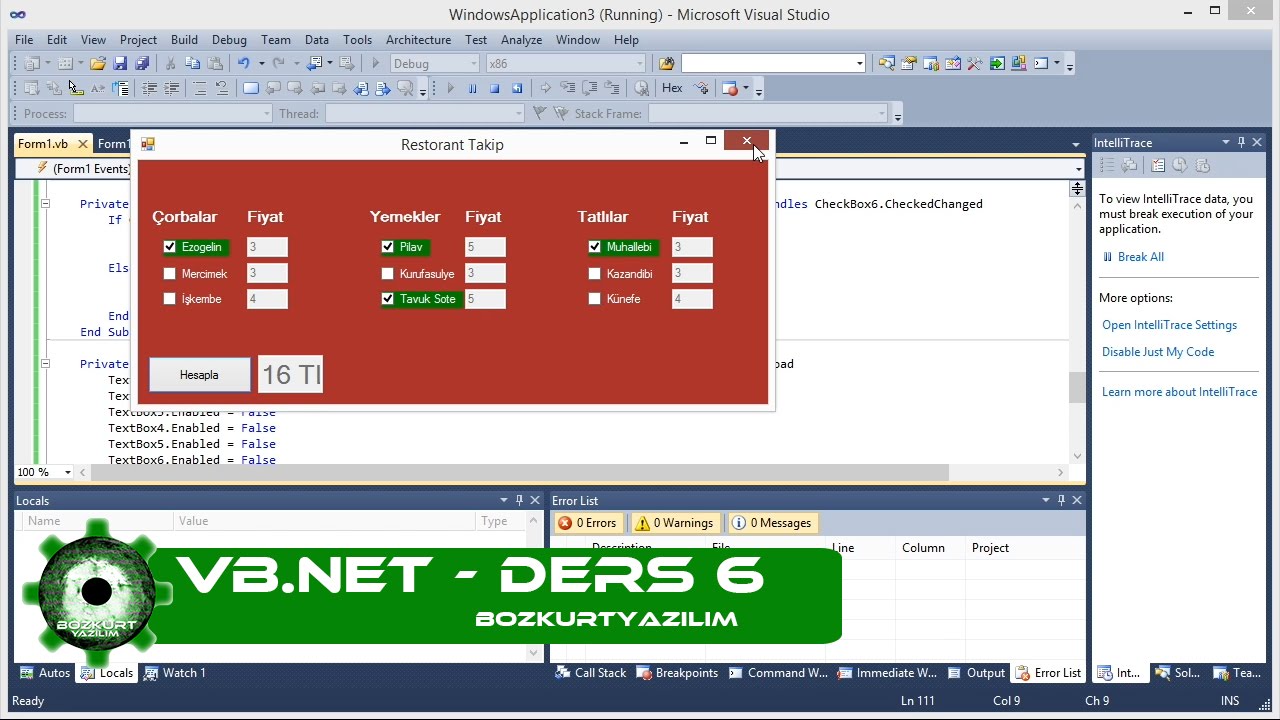The image size is (1280, 720).
Task: Toggle bookmark icon in text editor toolbar
Action: point(251,88)
